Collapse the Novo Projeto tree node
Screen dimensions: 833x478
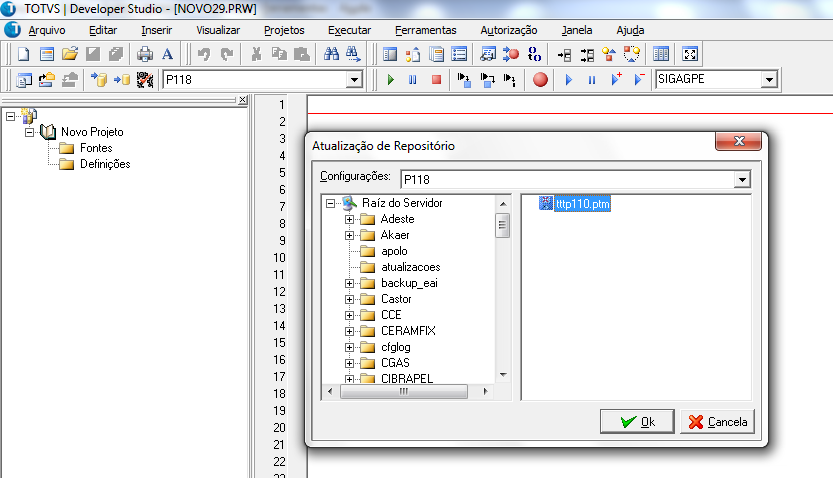point(29,132)
